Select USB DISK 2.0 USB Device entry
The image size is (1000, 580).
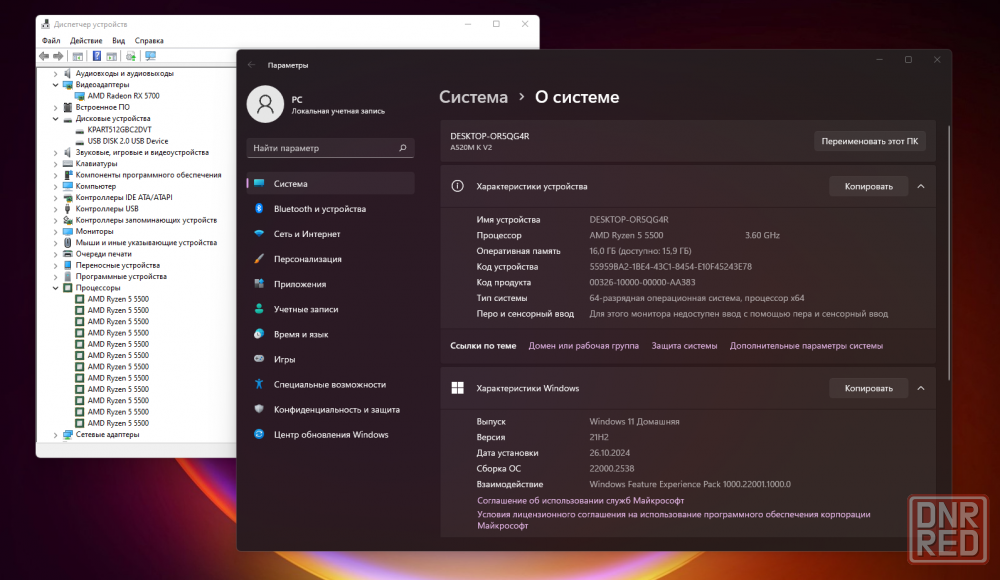pos(128,141)
